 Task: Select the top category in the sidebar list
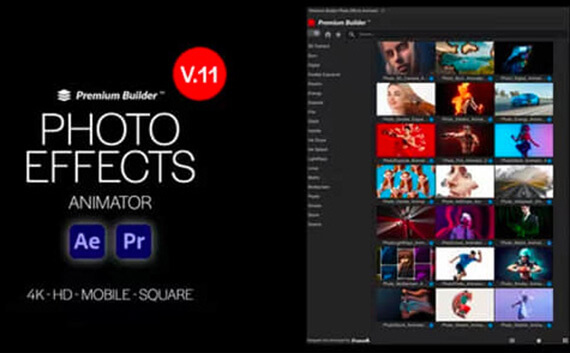319,46
